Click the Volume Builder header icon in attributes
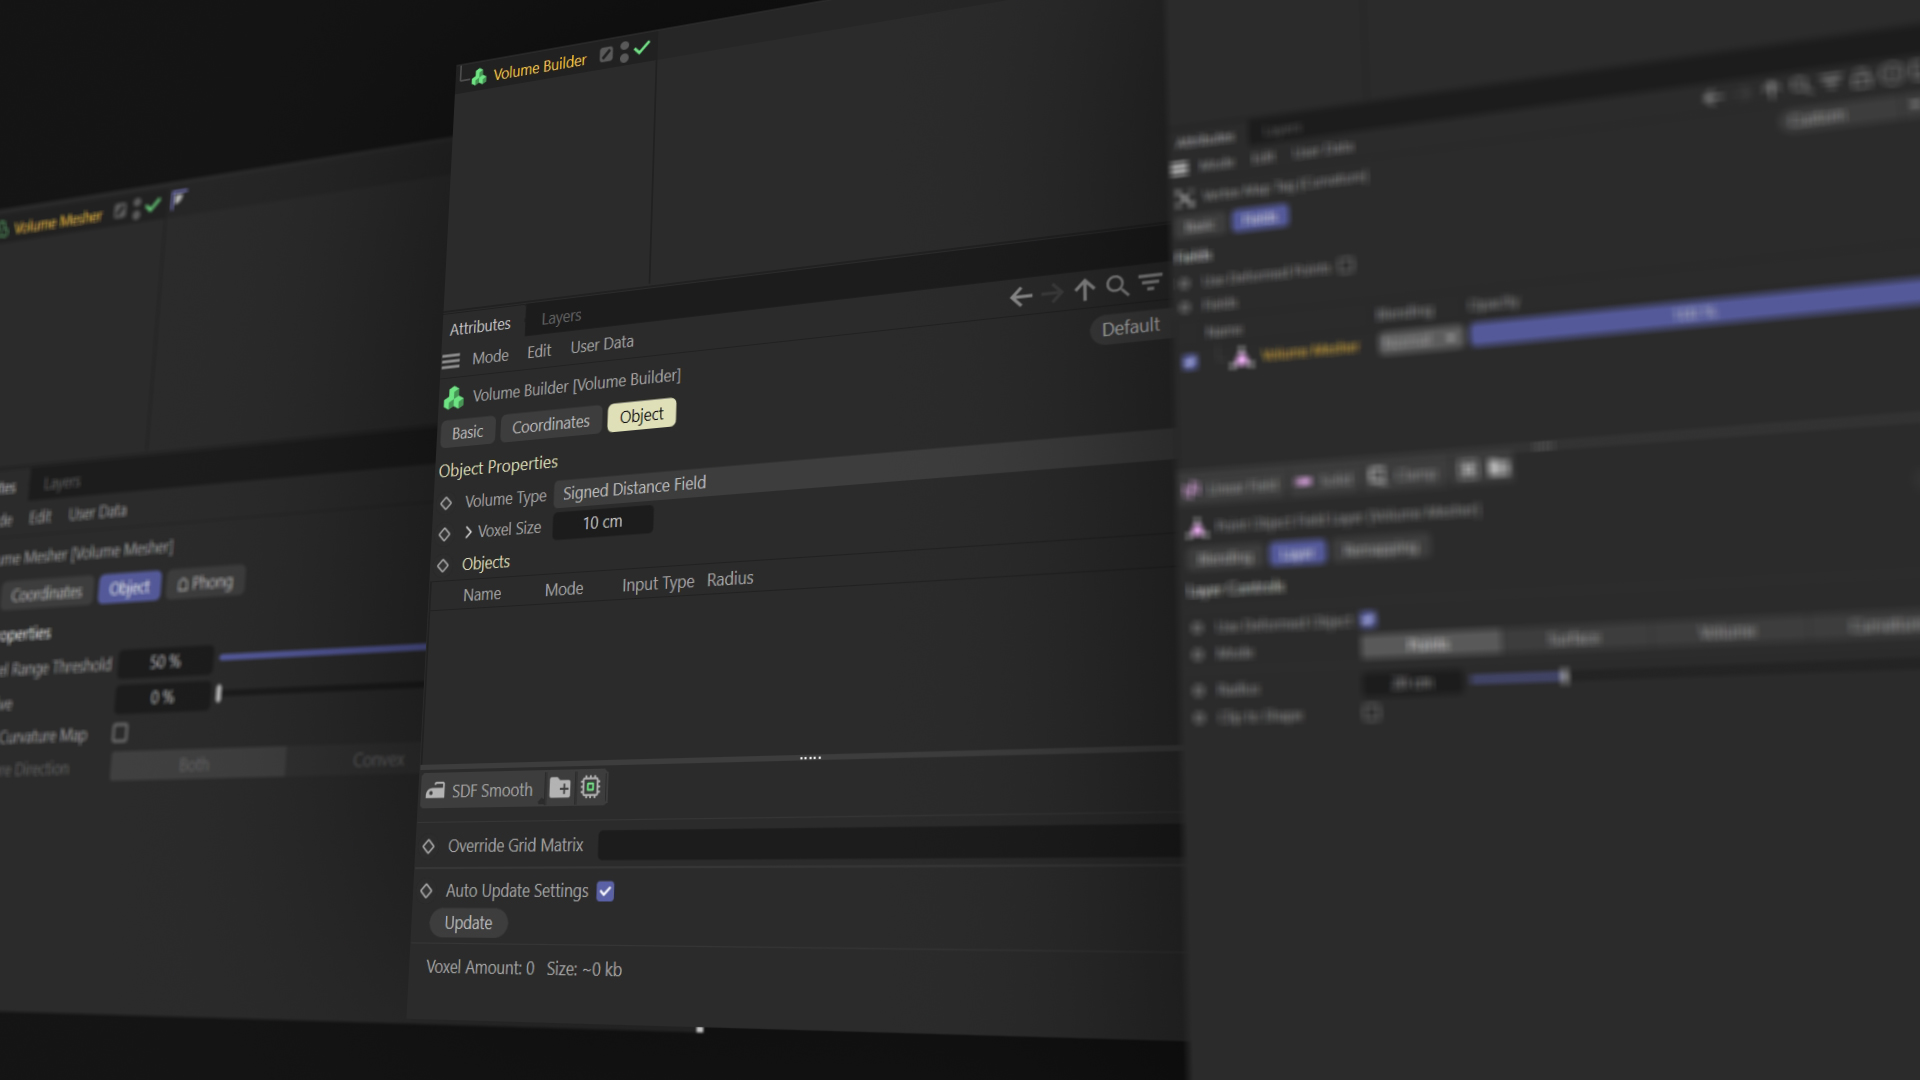The width and height of the screenshot is (1920, 1080). (454, 398)
